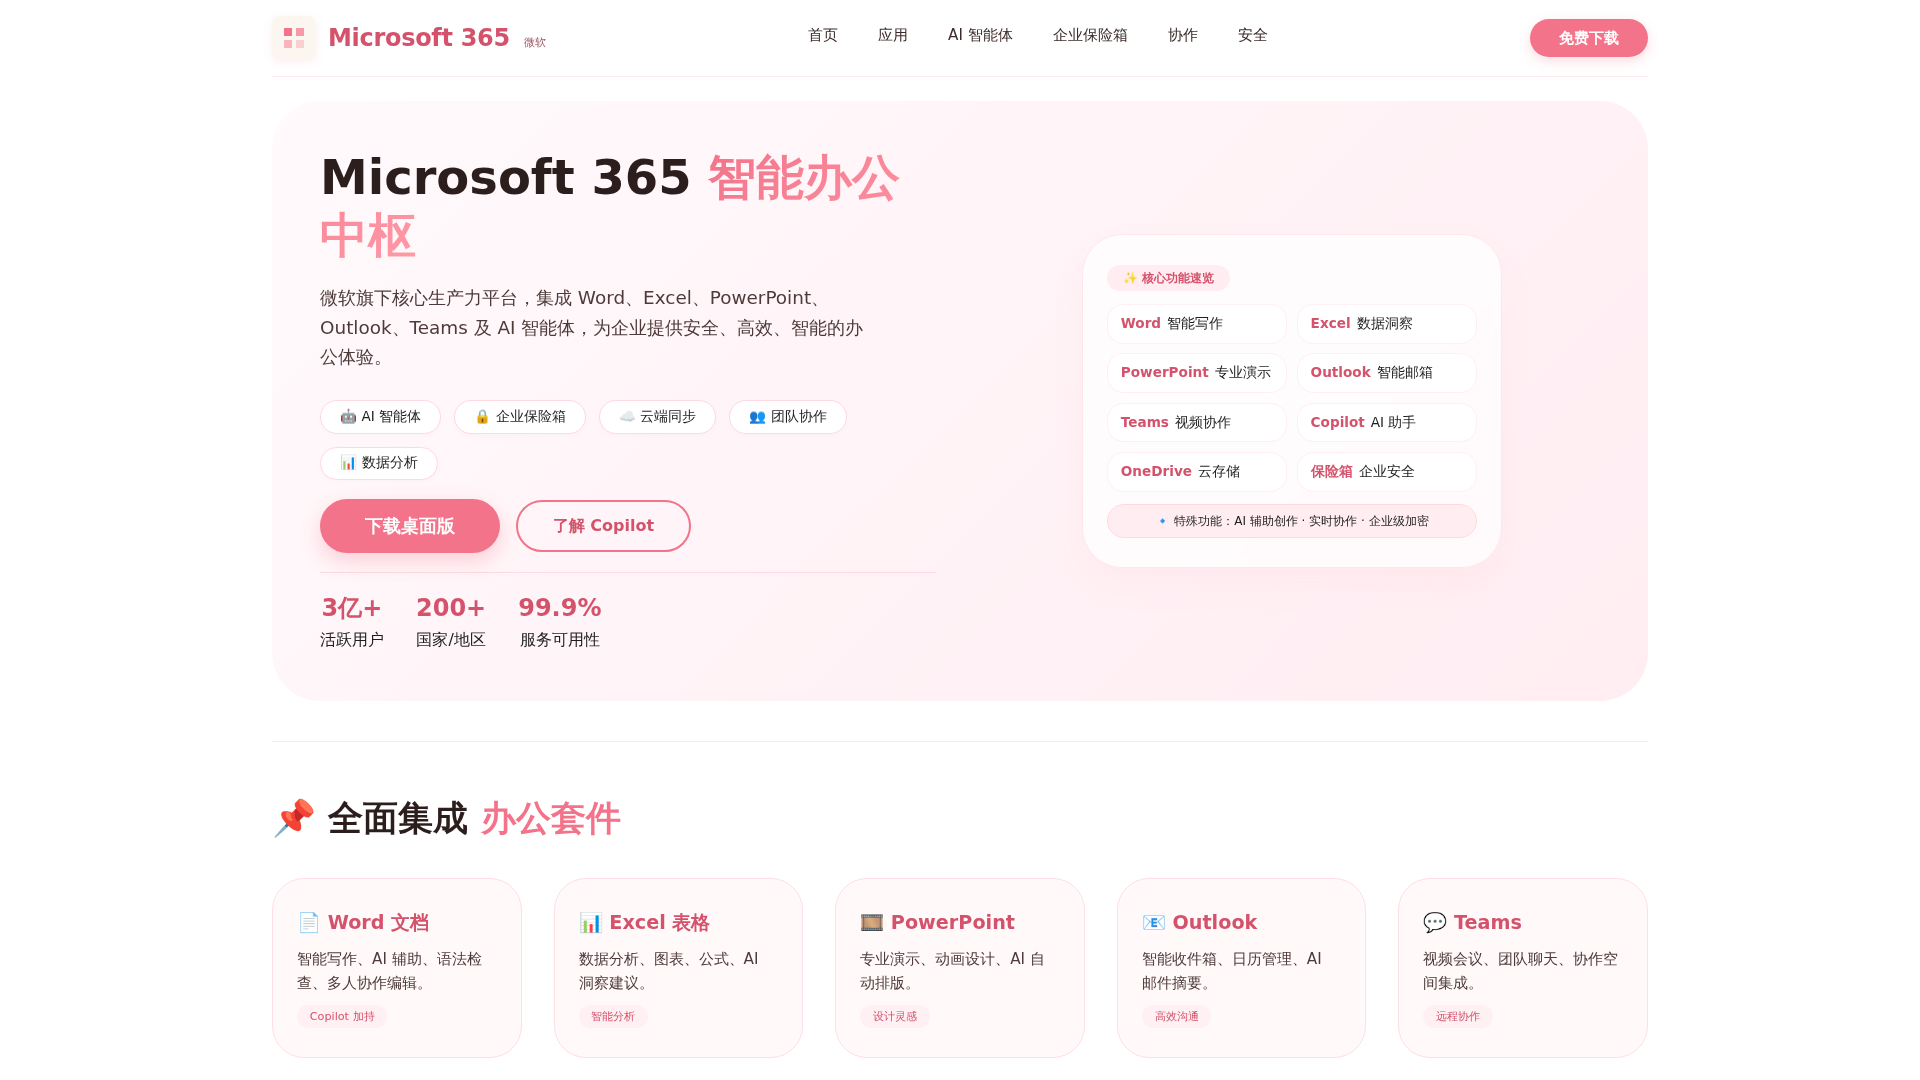Click the 核心功能速览 badge text

(x=1178, y=278)
